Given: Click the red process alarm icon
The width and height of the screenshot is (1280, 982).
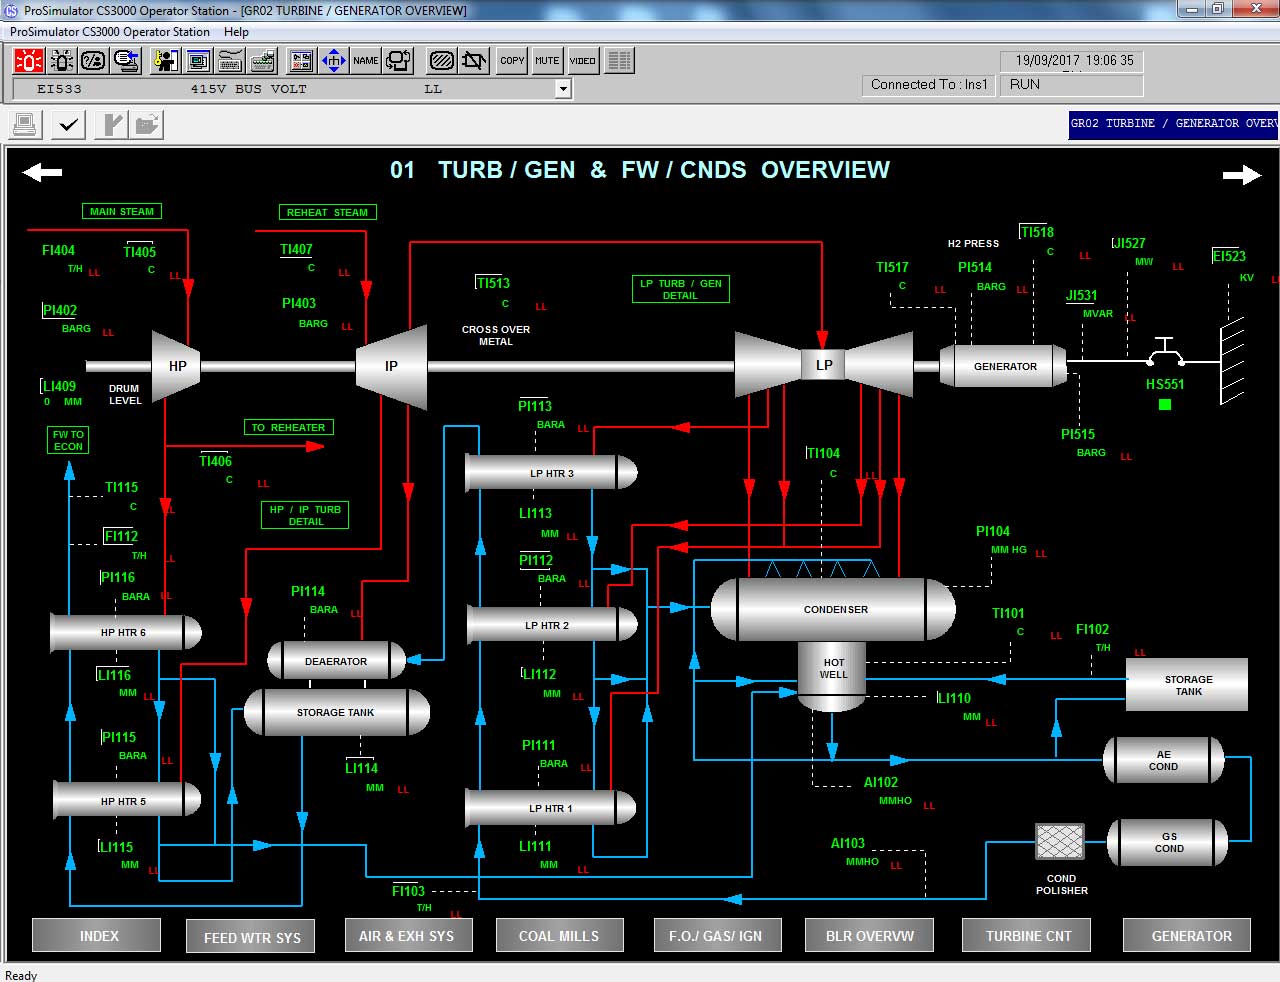Looking at the screenshot, I should (28, 61).
